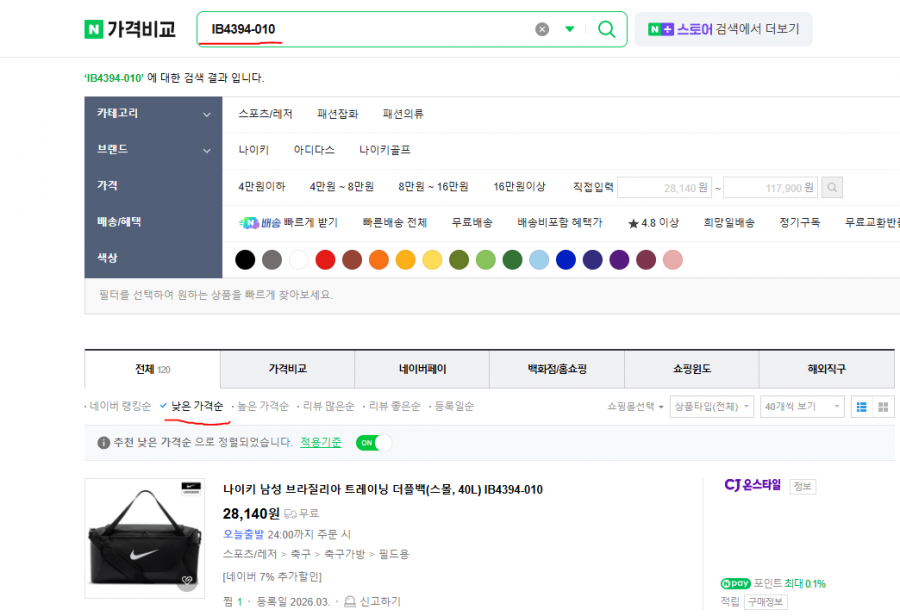
Task: Click the Naver 가격비교 logo
Action: click(x=130, y=29)
